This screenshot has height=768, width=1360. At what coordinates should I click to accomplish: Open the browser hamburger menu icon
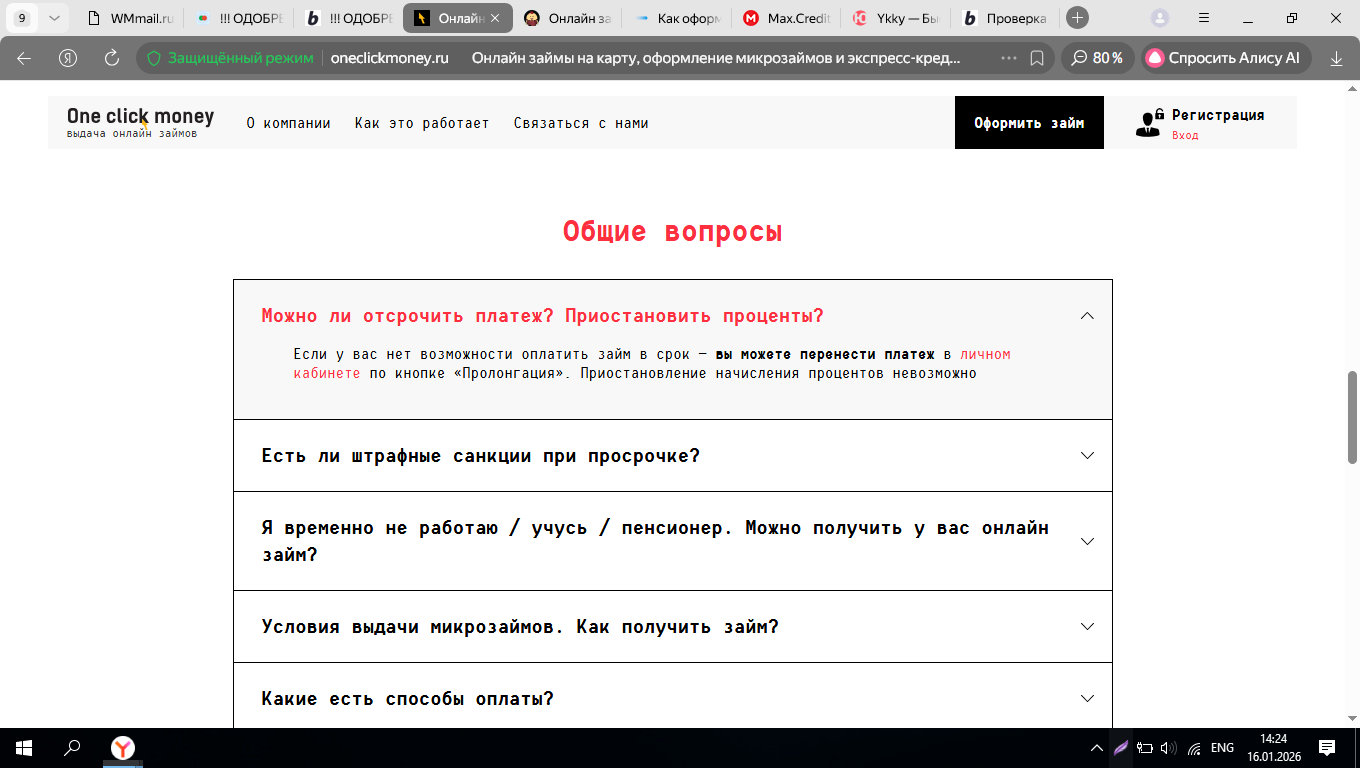(x=1204, y=18)
